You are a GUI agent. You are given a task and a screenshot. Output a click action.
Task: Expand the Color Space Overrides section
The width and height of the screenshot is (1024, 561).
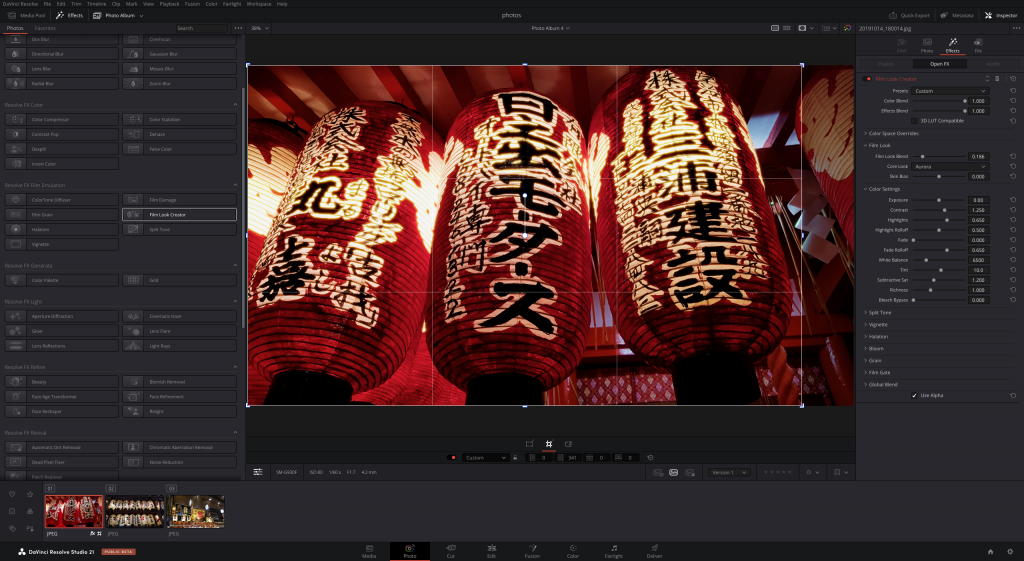891,133
